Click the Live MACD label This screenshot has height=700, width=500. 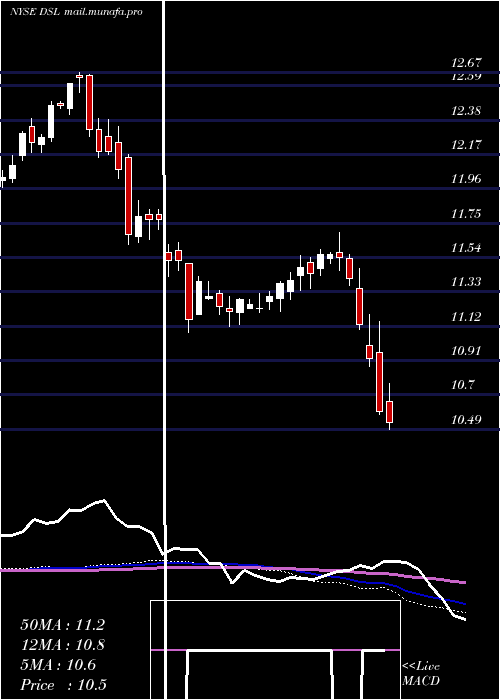[421, 673]
